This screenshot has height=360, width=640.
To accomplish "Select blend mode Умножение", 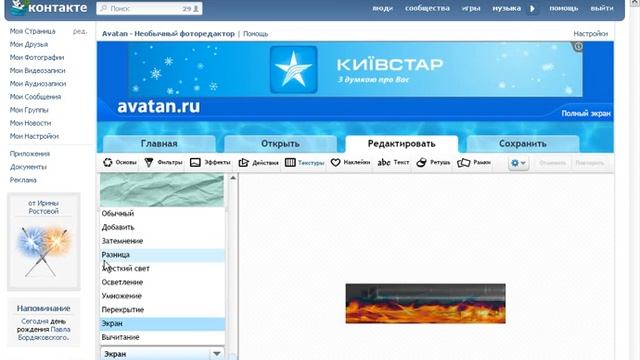I will coord(162,296).
